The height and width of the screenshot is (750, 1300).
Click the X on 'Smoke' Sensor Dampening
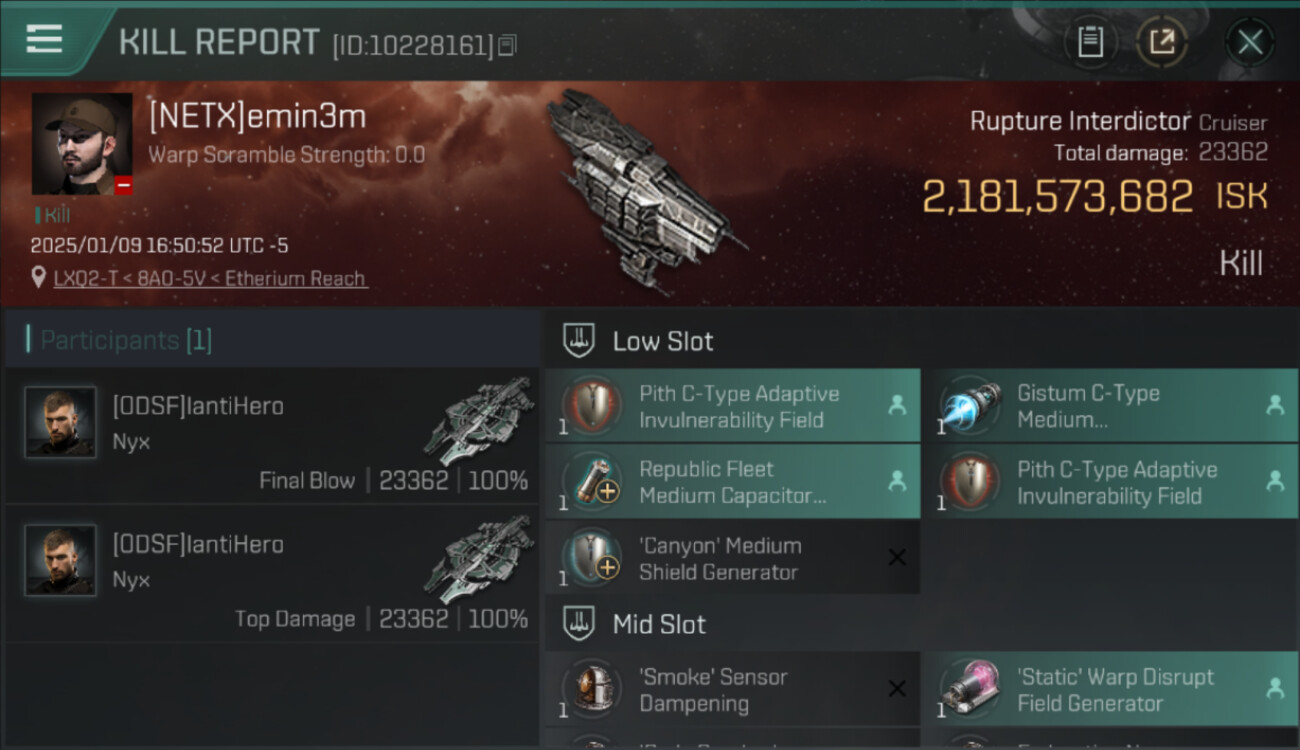(897, 688)
